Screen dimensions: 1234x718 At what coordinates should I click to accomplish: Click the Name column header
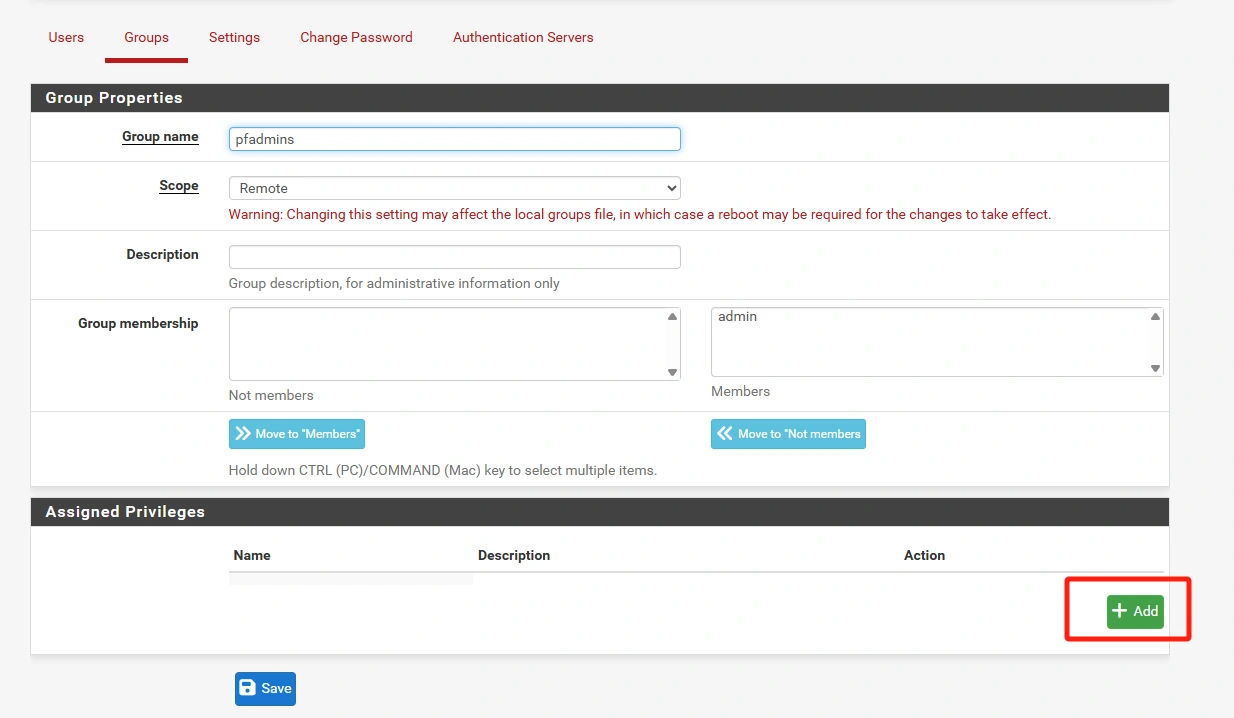coord(252,555)
